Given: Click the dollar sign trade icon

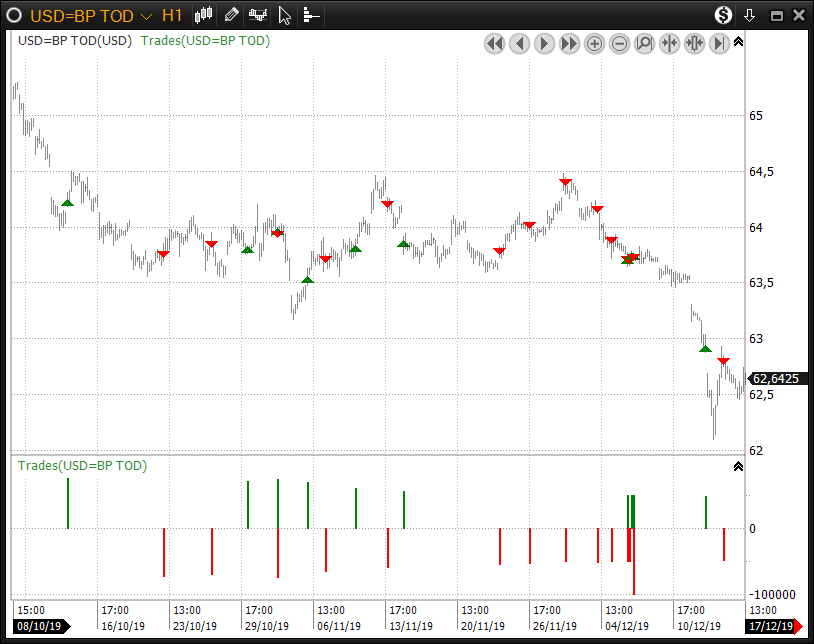Looking at the screenshot, I should pos(723,15).
